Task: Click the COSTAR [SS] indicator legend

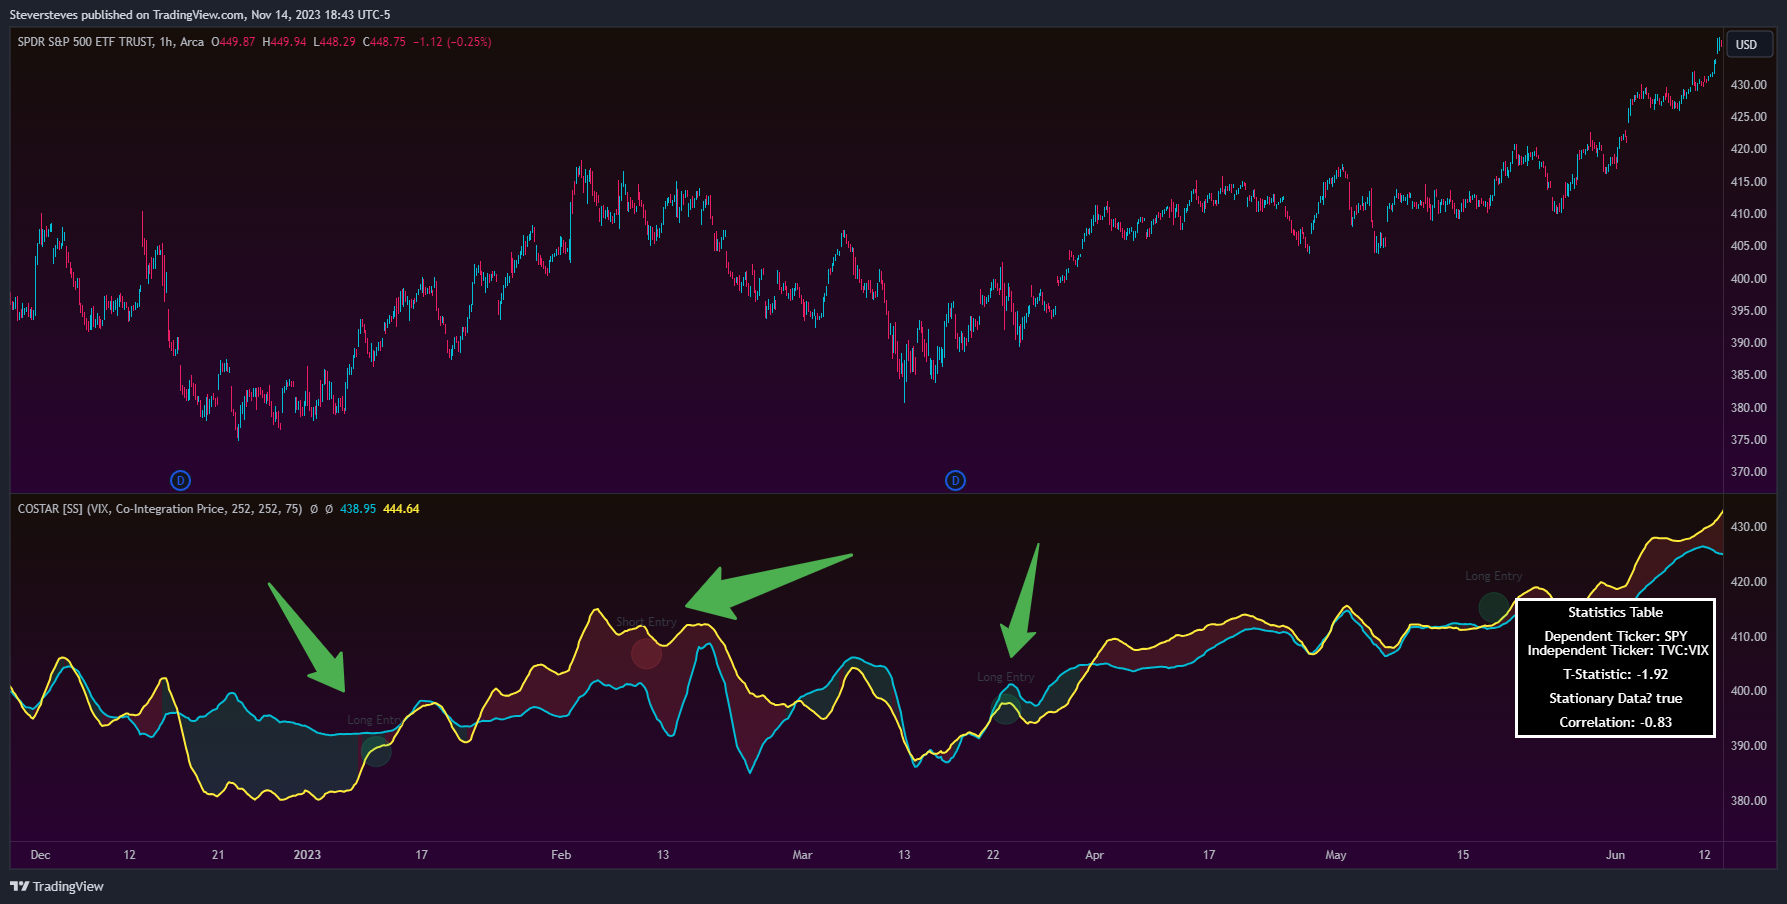Action: pos(160,509)
